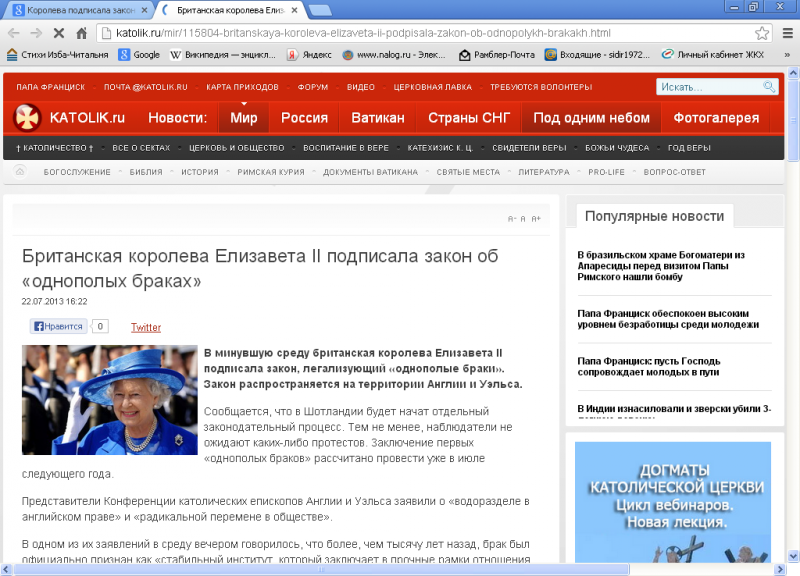
Task: Open СВИДЕТЕЛИ ВЕРЫ menu item
Action: [x=529, y=148]
